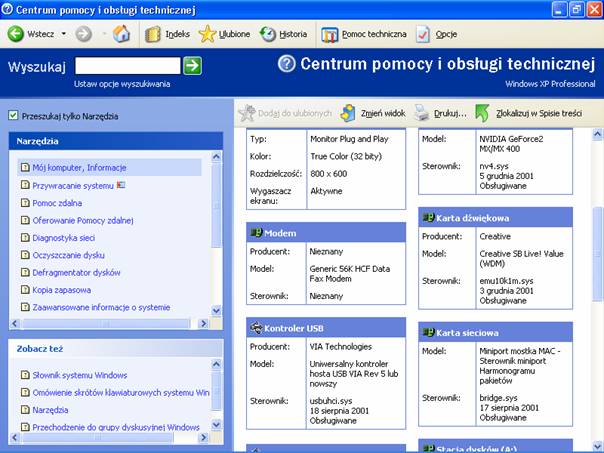Click the grayed forward arrow icon
This screenshot has width=604, height=453.
pos(84,34)
